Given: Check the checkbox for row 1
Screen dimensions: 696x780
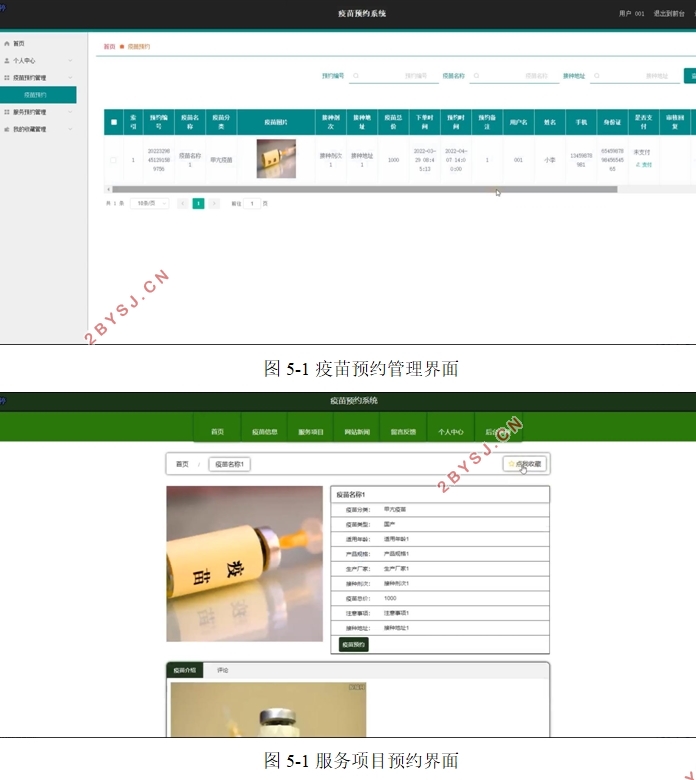Looking at the screenshot, I should [113, 160].
